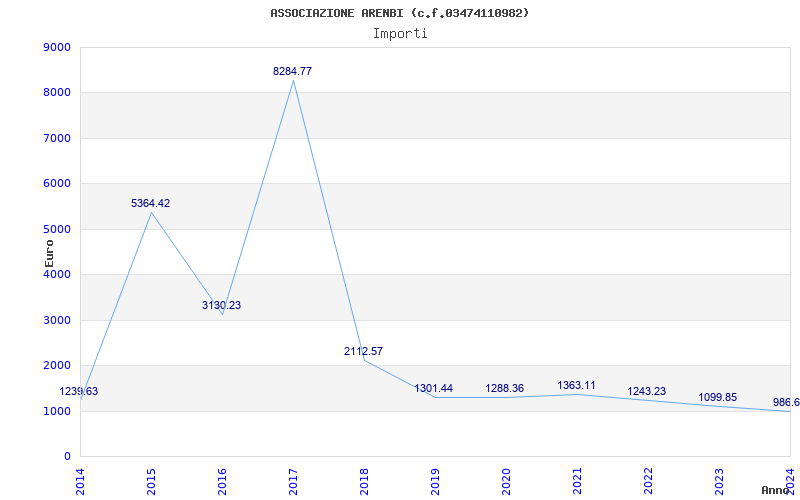Screen dimensions: 800x500
Task: Click x-axis year 2016
Action: (x=222, y=482)
